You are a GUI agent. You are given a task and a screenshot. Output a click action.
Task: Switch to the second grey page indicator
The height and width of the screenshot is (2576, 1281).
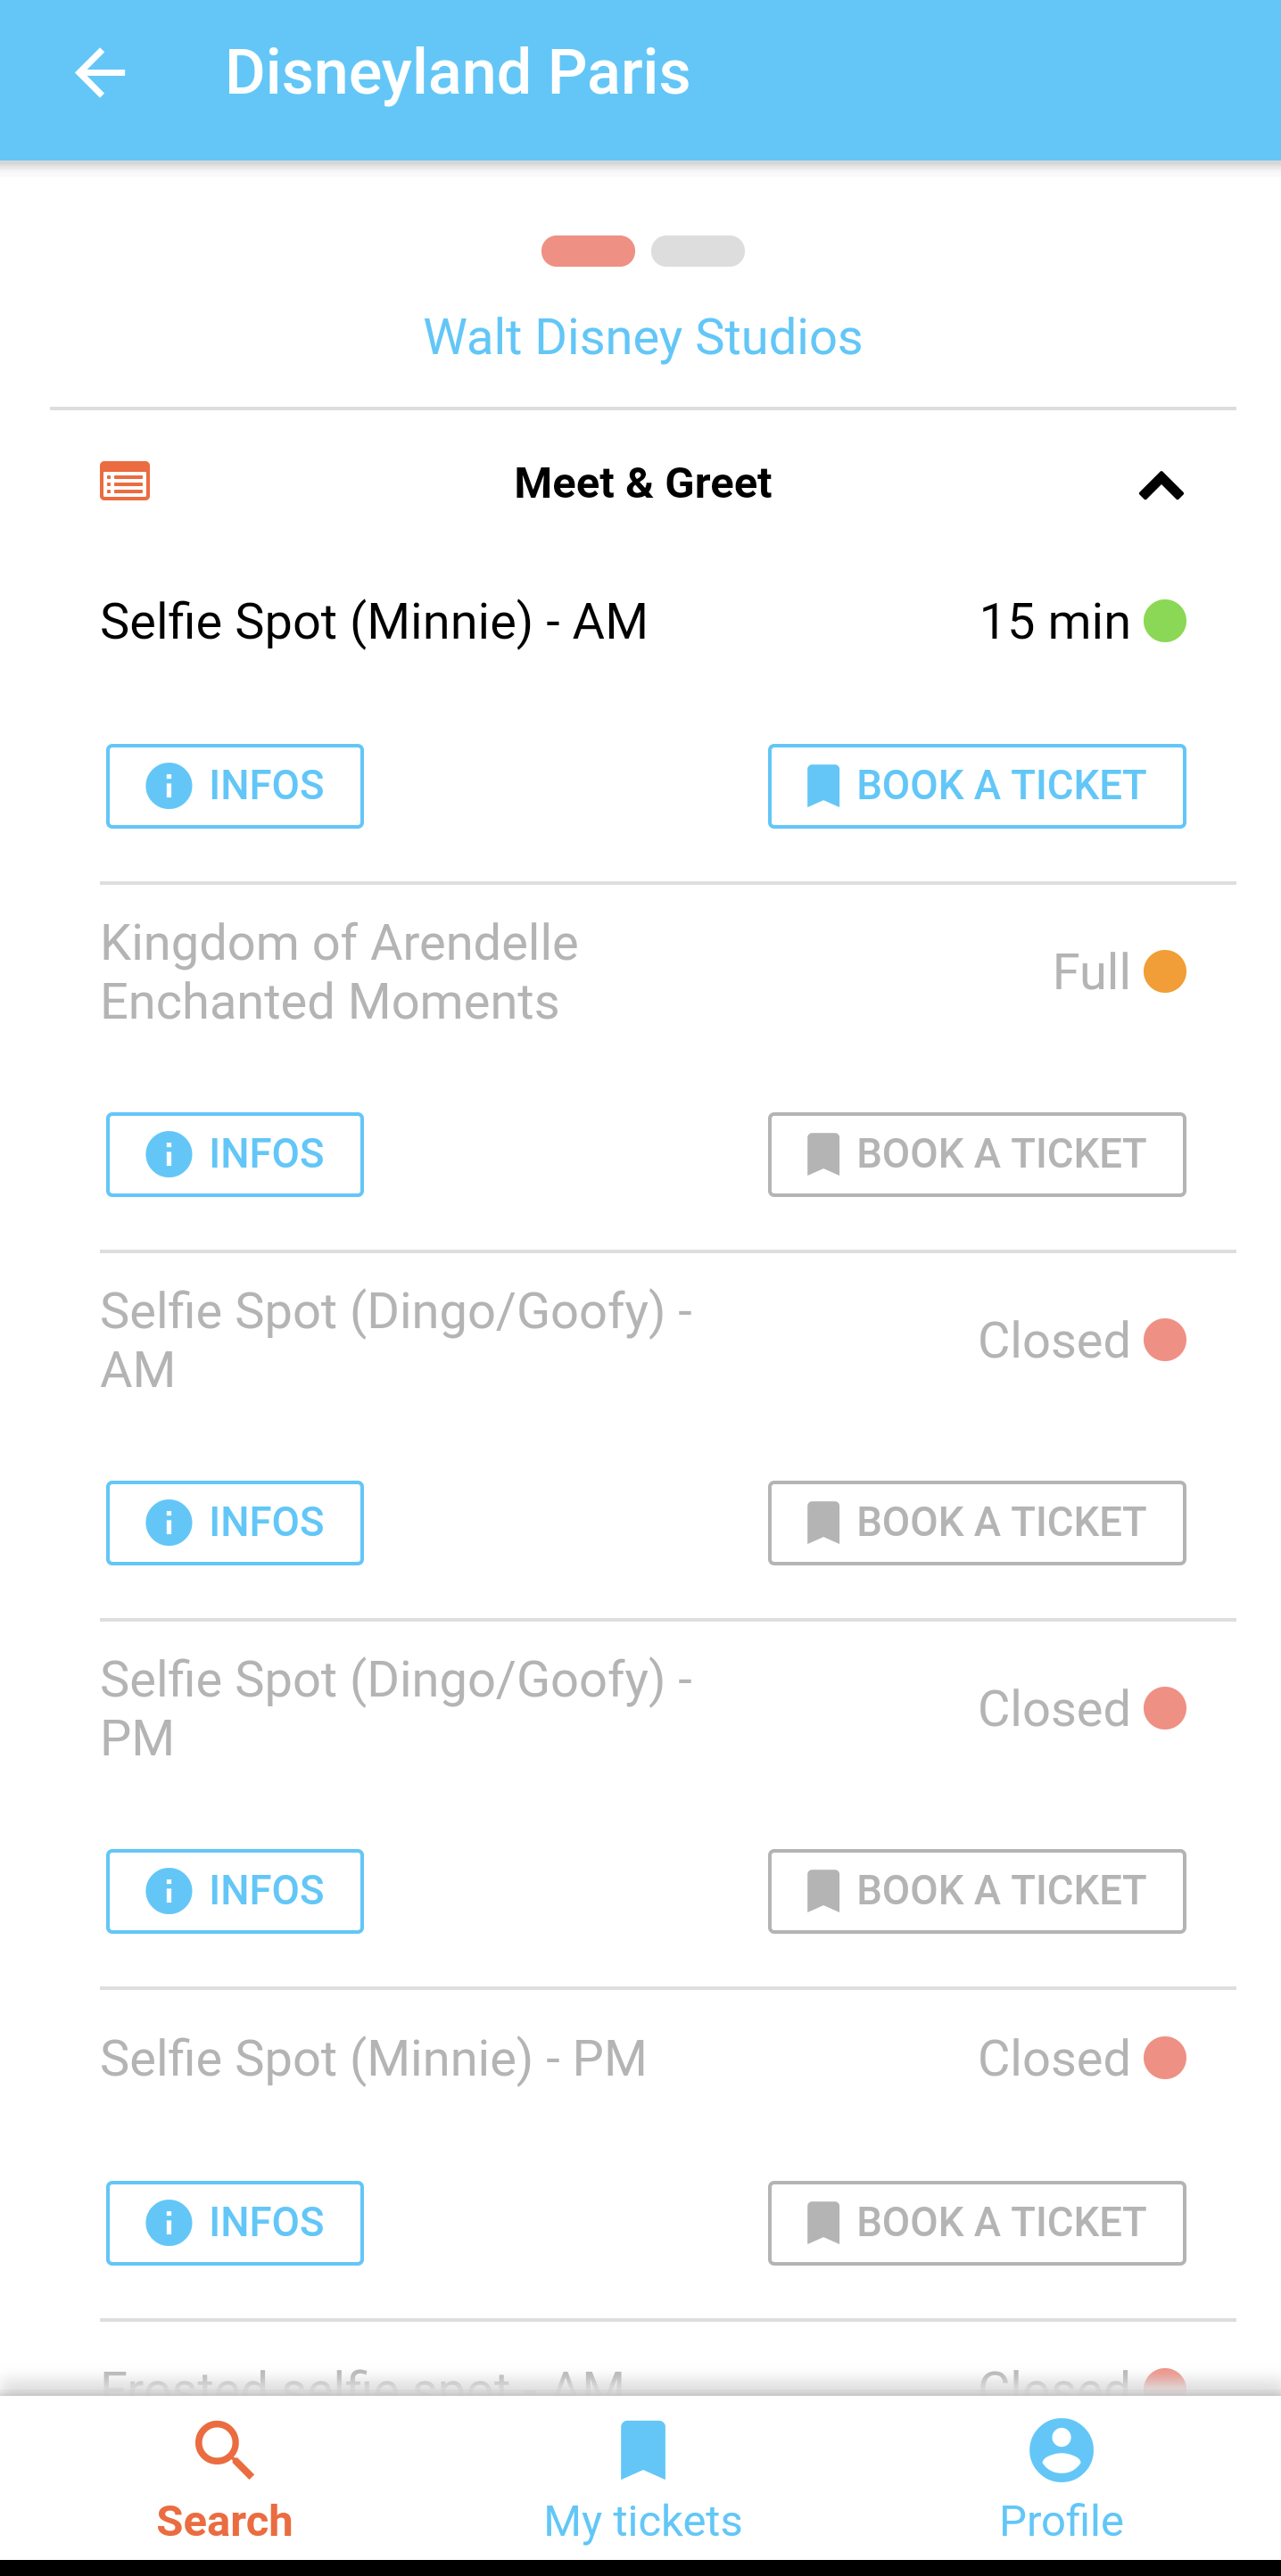(698, 251)
